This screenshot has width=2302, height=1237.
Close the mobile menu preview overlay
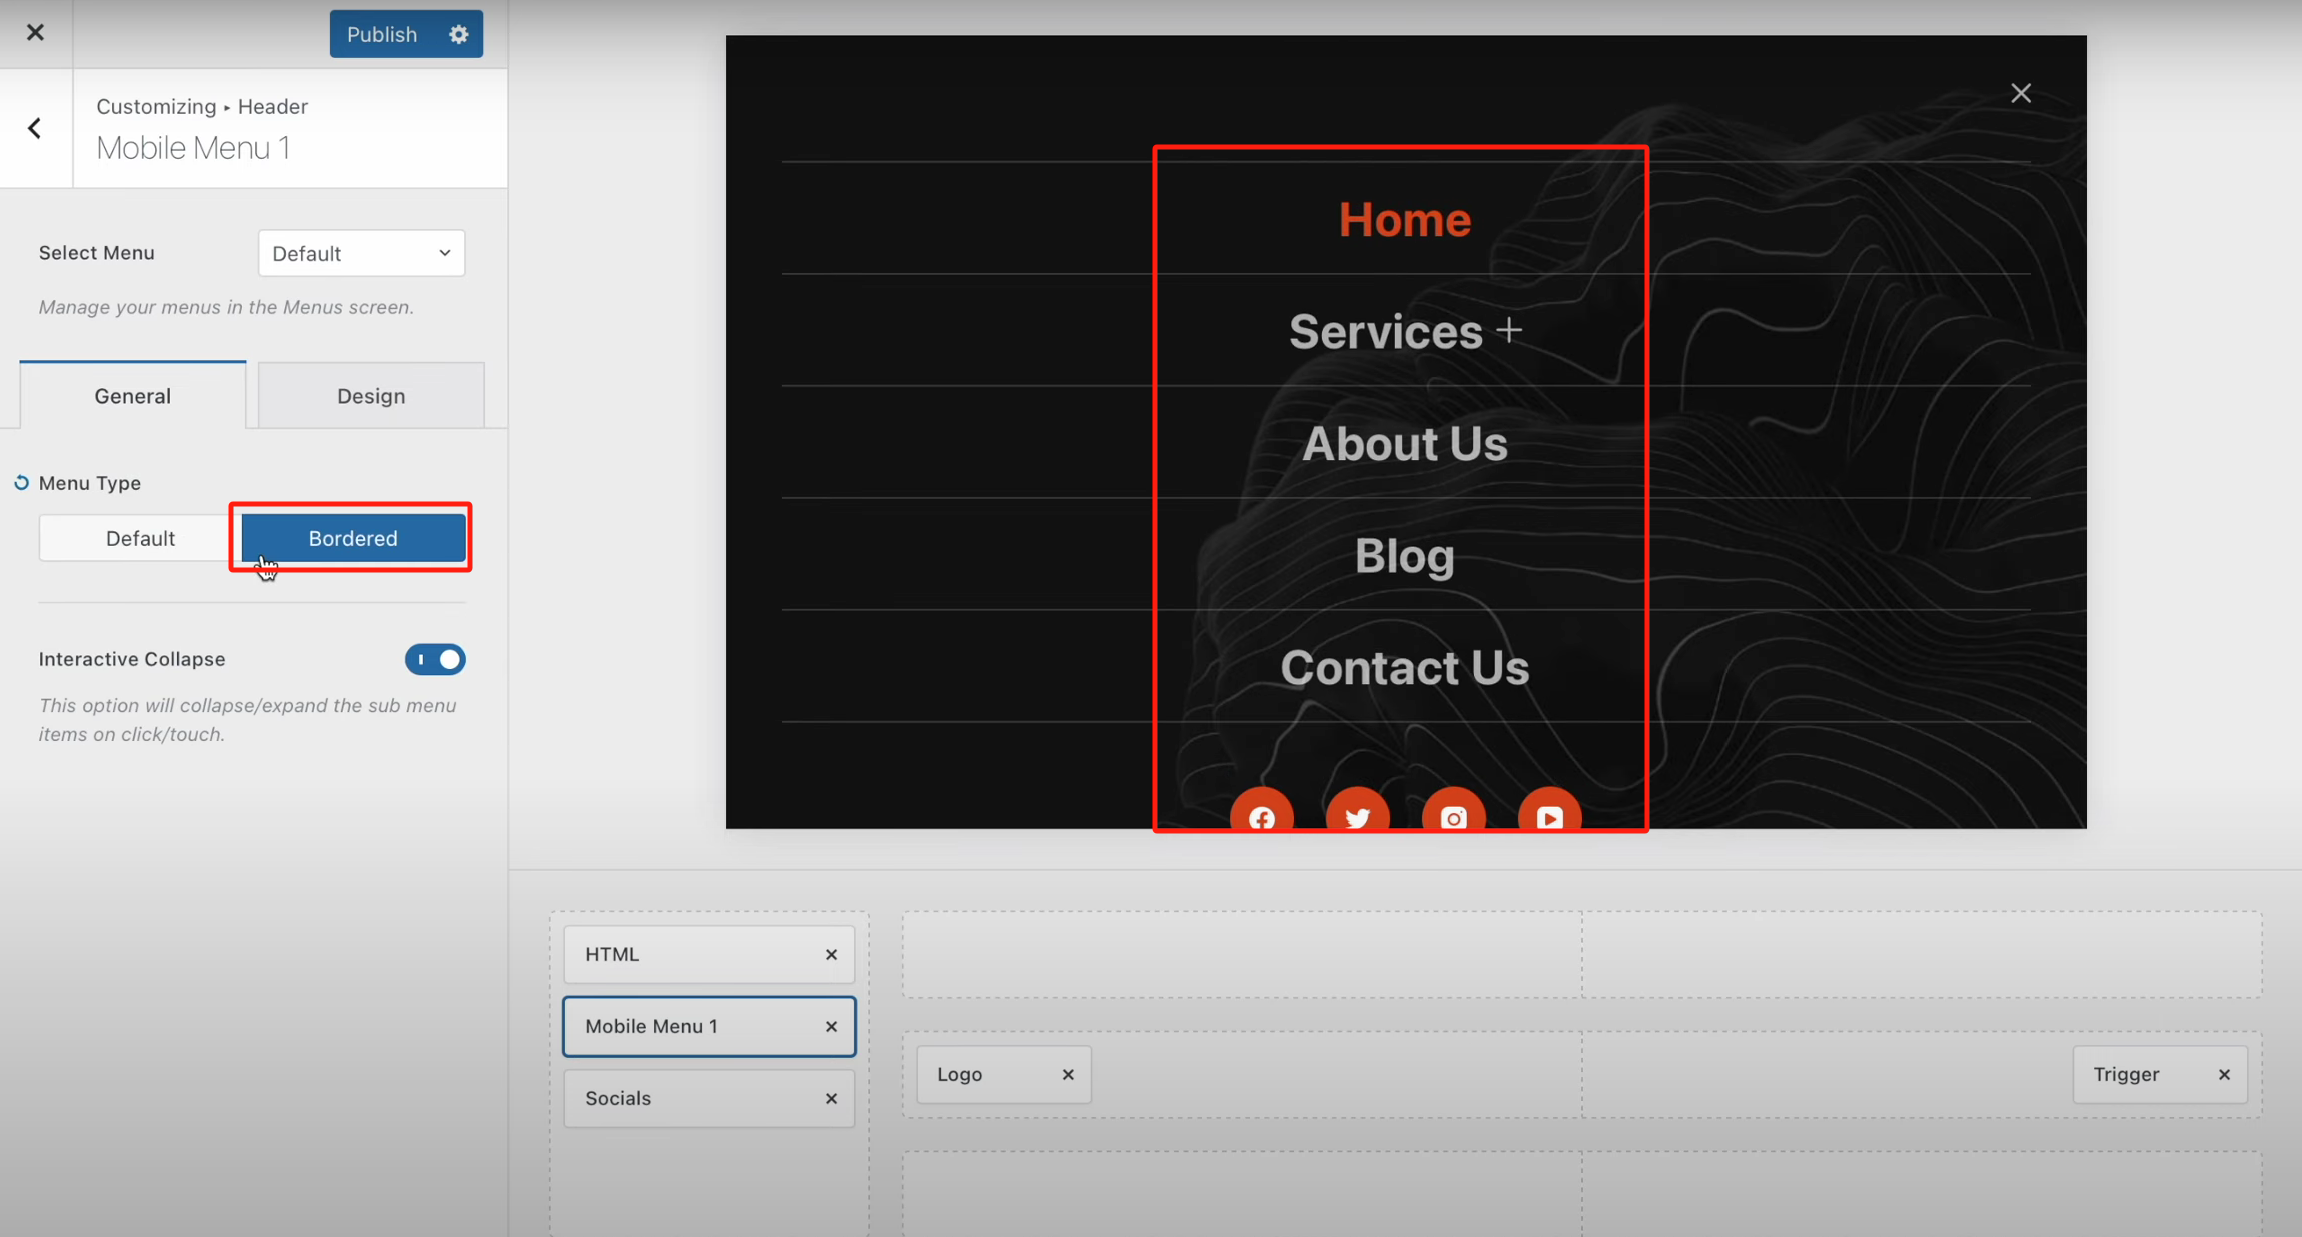click(x=2020, y=93)
